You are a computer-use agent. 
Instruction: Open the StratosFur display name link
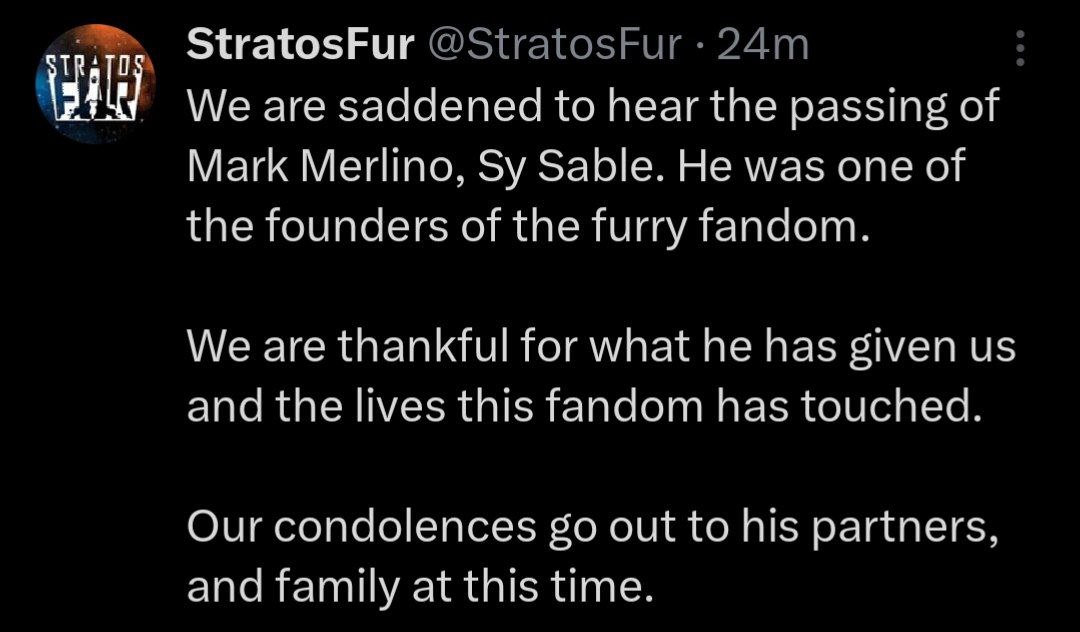click(x=300, y=46)
